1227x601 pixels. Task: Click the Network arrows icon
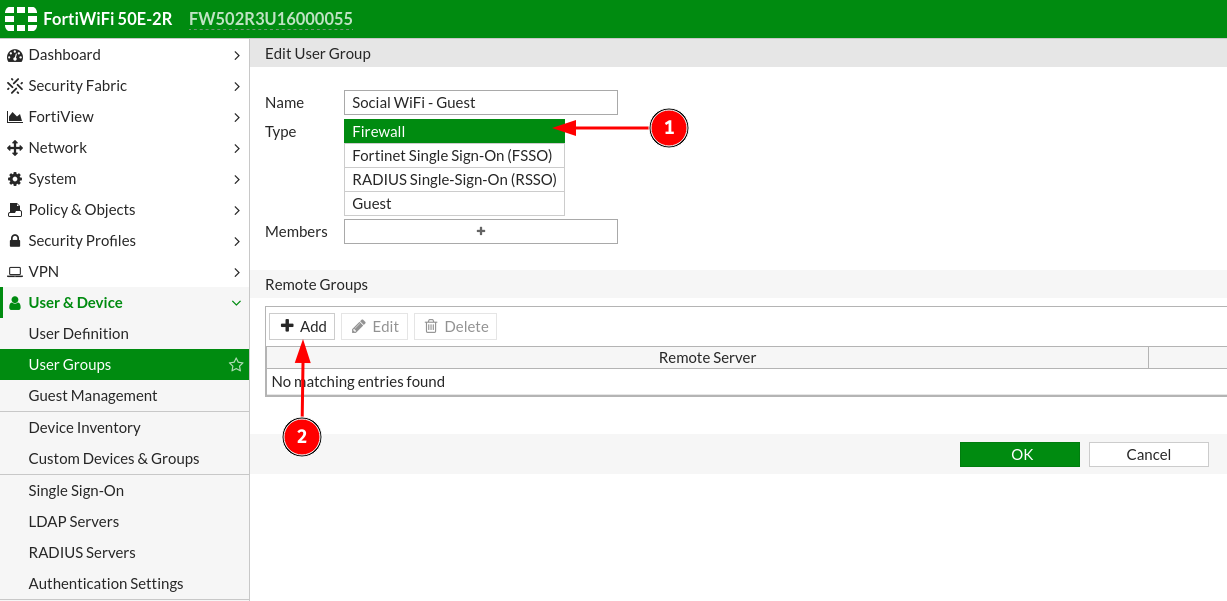[x=15, y=148]
